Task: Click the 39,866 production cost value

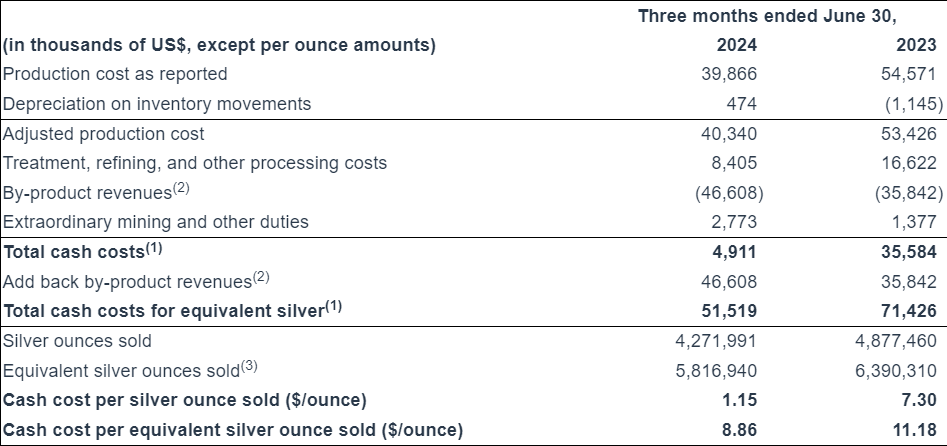Action: pos(732,74)
